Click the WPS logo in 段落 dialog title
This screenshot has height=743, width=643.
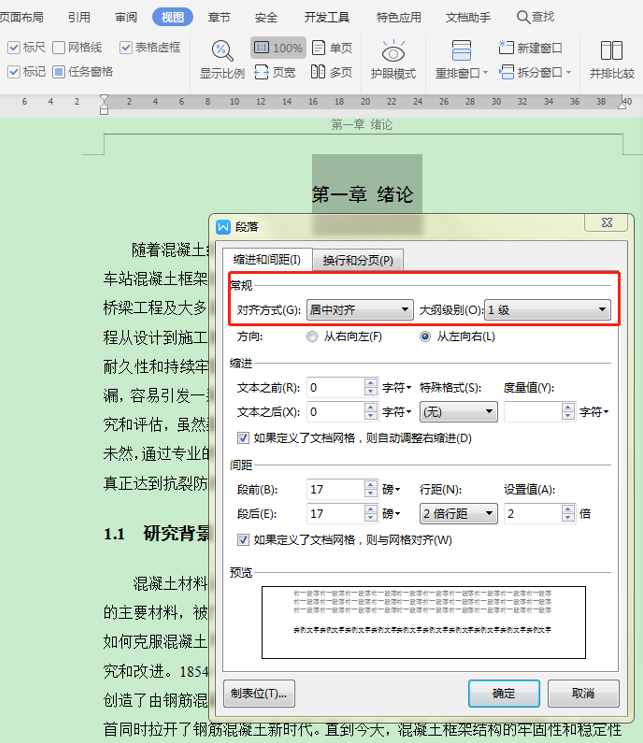[223, 227]
